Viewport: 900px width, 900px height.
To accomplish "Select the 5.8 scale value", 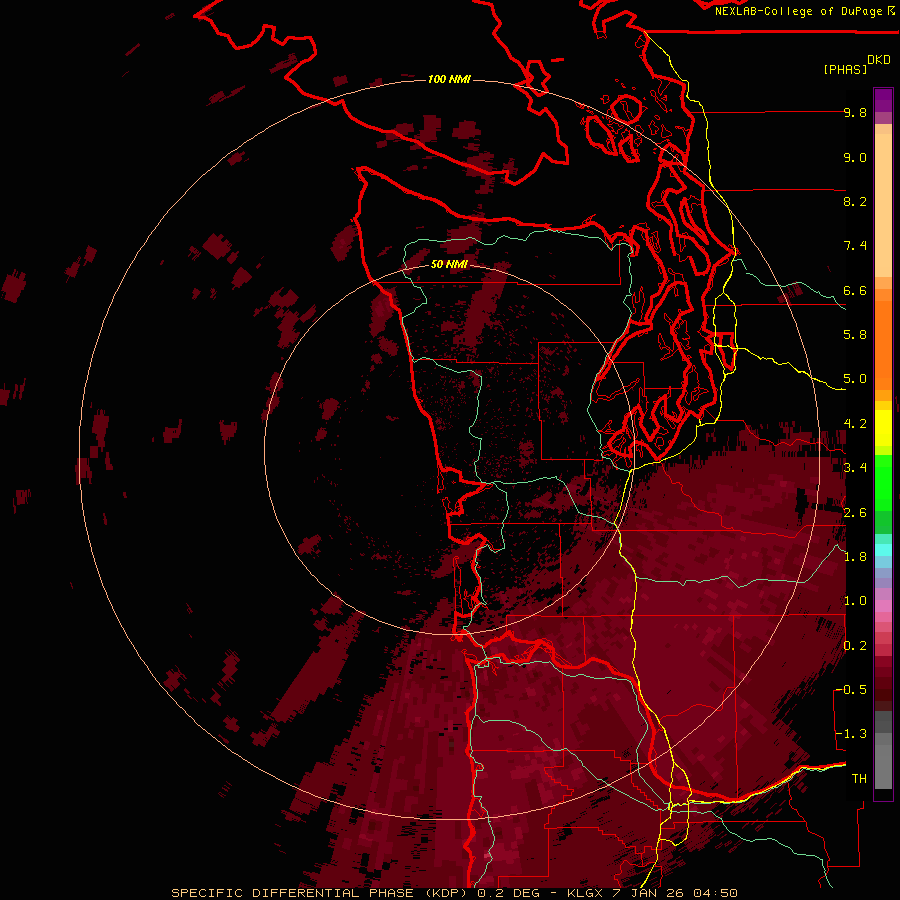I will tap(855, 334).
